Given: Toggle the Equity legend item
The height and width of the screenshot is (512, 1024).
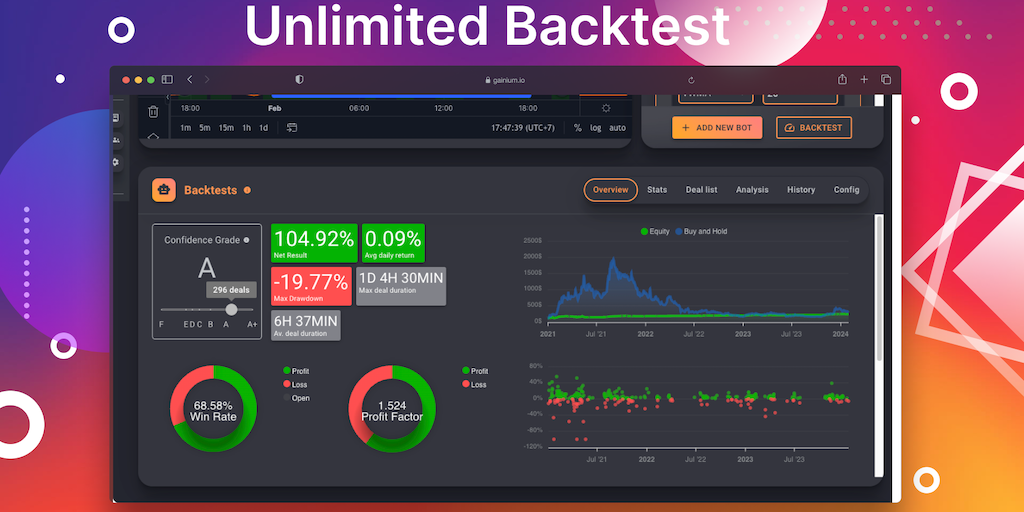Looking at the screenshot, I should click(x=655, y=231).
